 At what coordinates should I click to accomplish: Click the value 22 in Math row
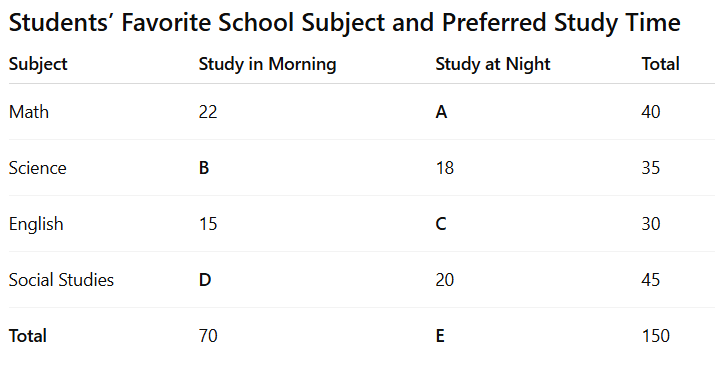pos(208,112)
